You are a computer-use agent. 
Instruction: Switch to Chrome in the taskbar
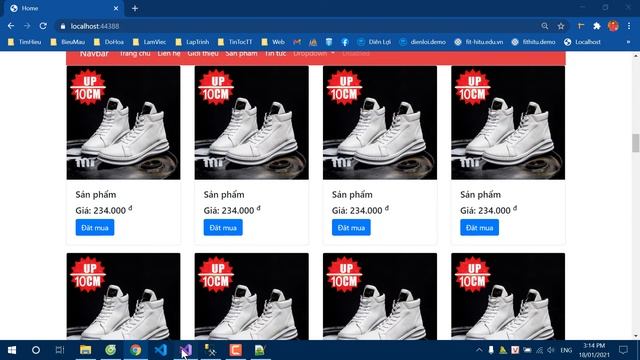pos(136,350)
